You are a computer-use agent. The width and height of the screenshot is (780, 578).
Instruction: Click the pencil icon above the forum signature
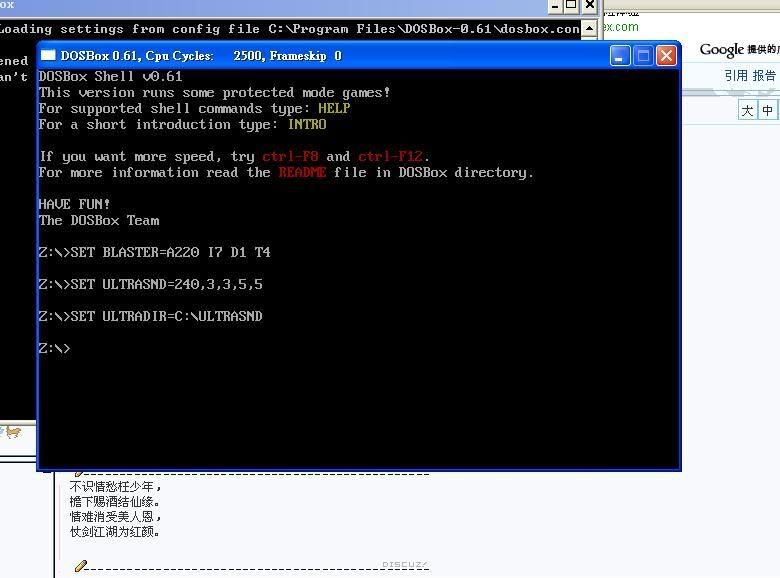[x=80, y=473]
